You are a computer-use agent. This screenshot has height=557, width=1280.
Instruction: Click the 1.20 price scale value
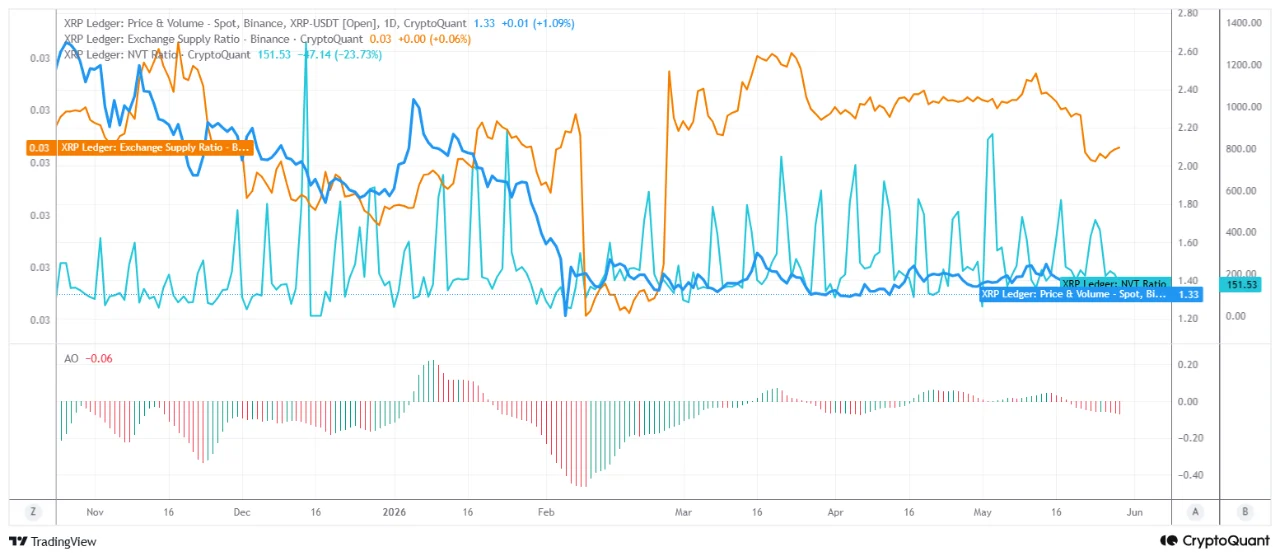1187,318
